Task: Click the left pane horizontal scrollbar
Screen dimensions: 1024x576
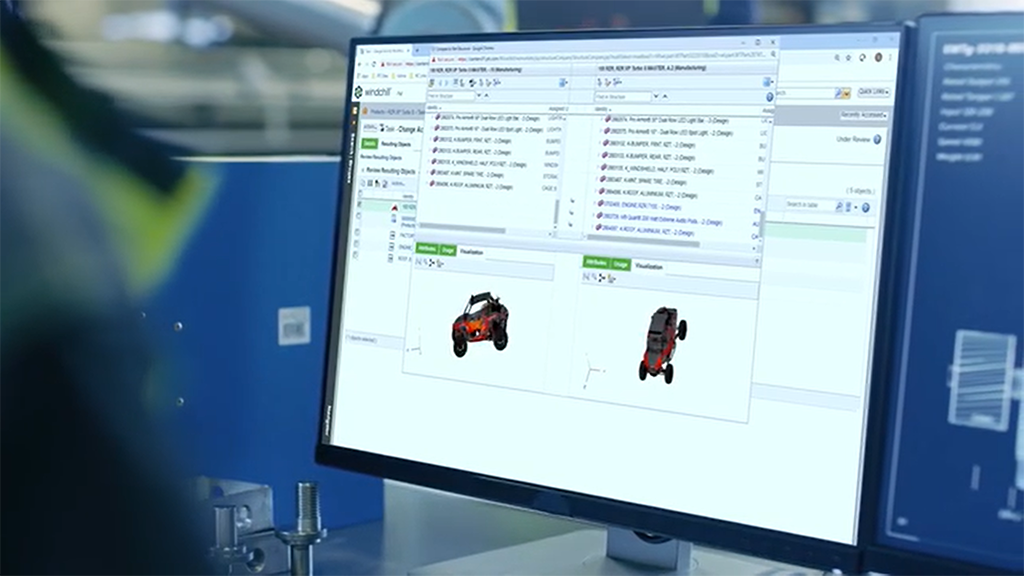Action: 463,230
